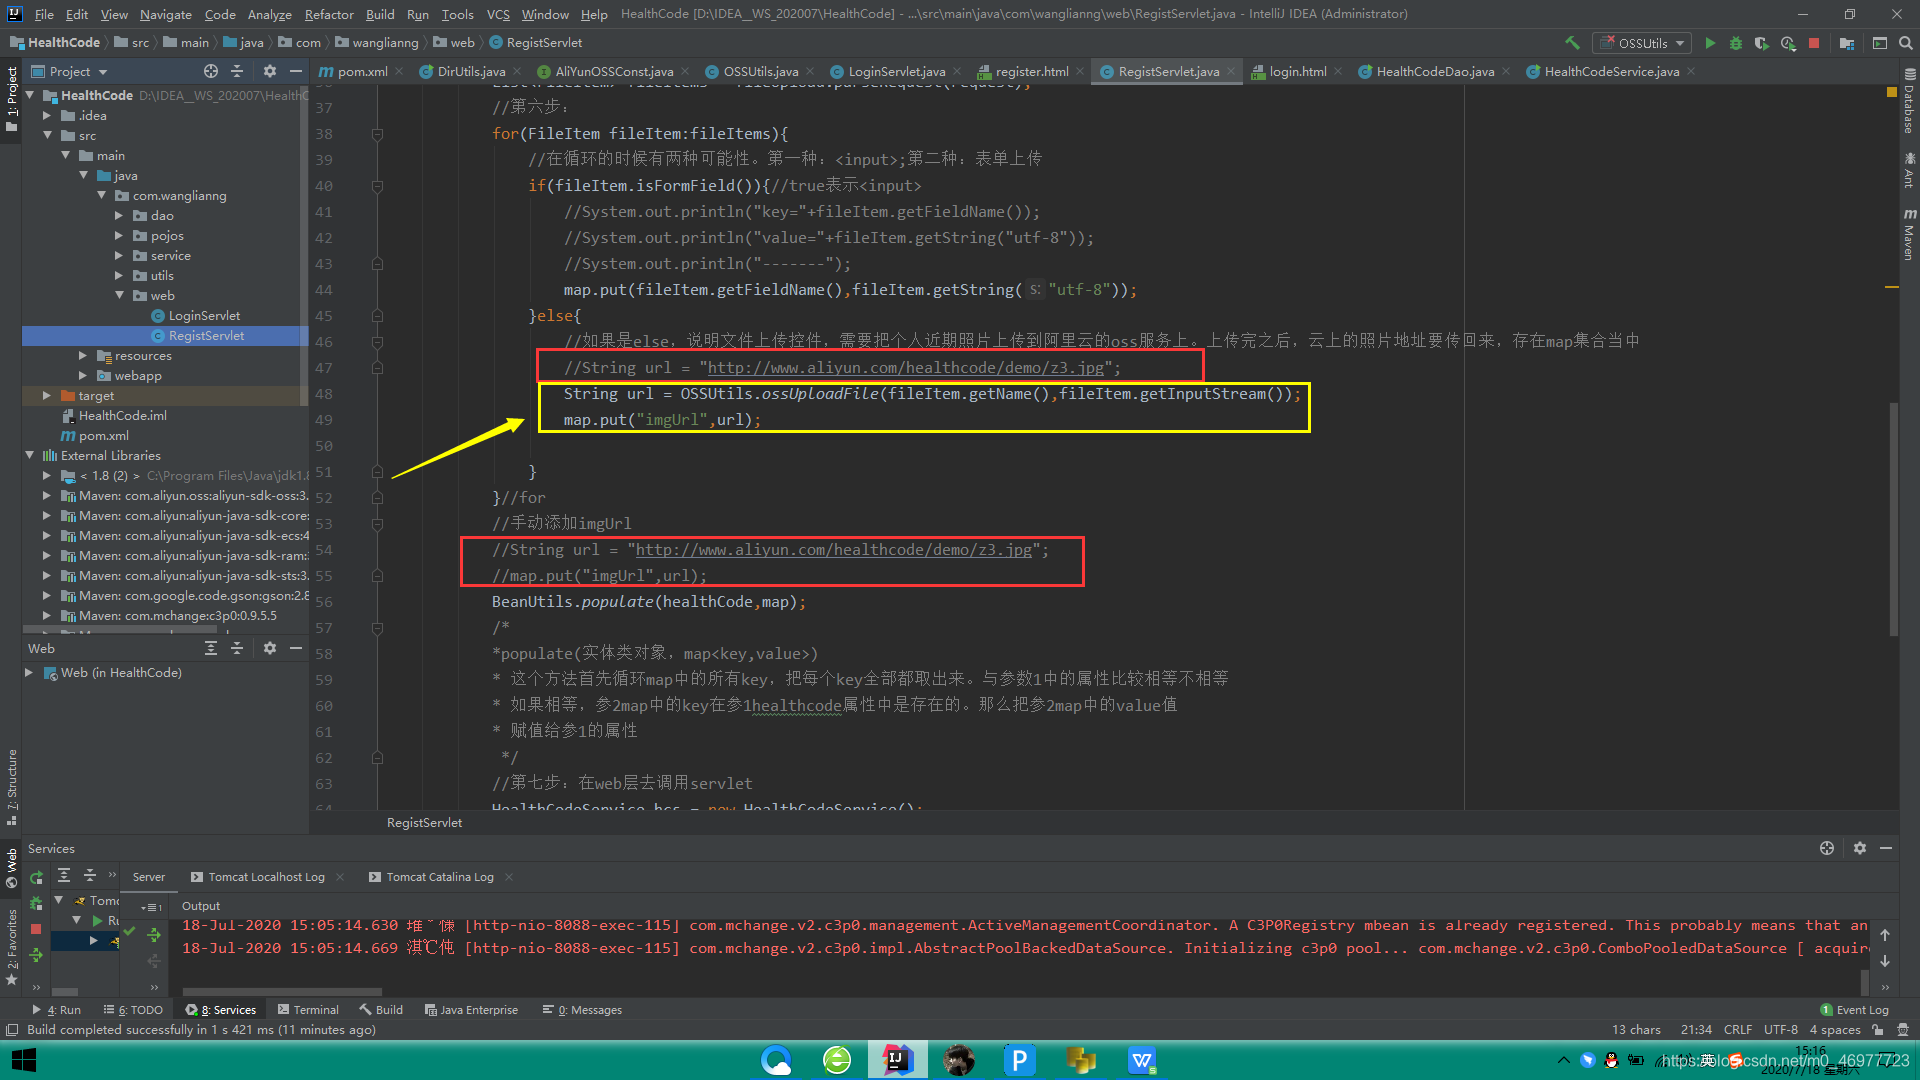Collapse External Libraries node
1920x1080 pixels.
click(x=29, y=455)
